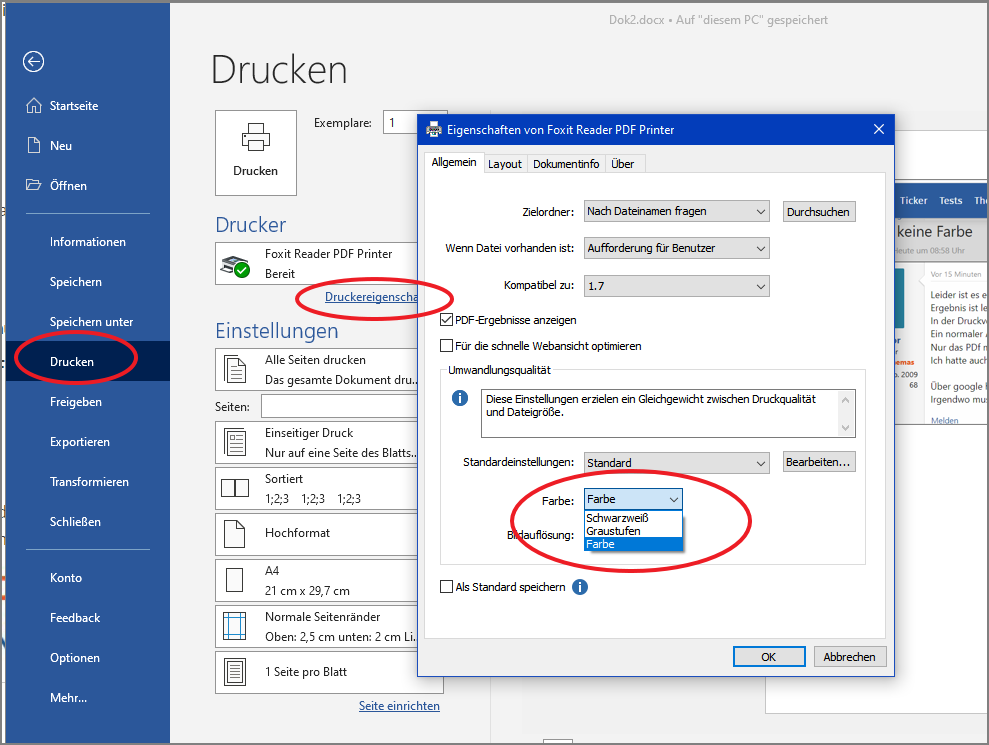This screenshot has height=745, width=989.
Task: Click the Normale Seitenränder margins icon
Action: click(235, 626)
